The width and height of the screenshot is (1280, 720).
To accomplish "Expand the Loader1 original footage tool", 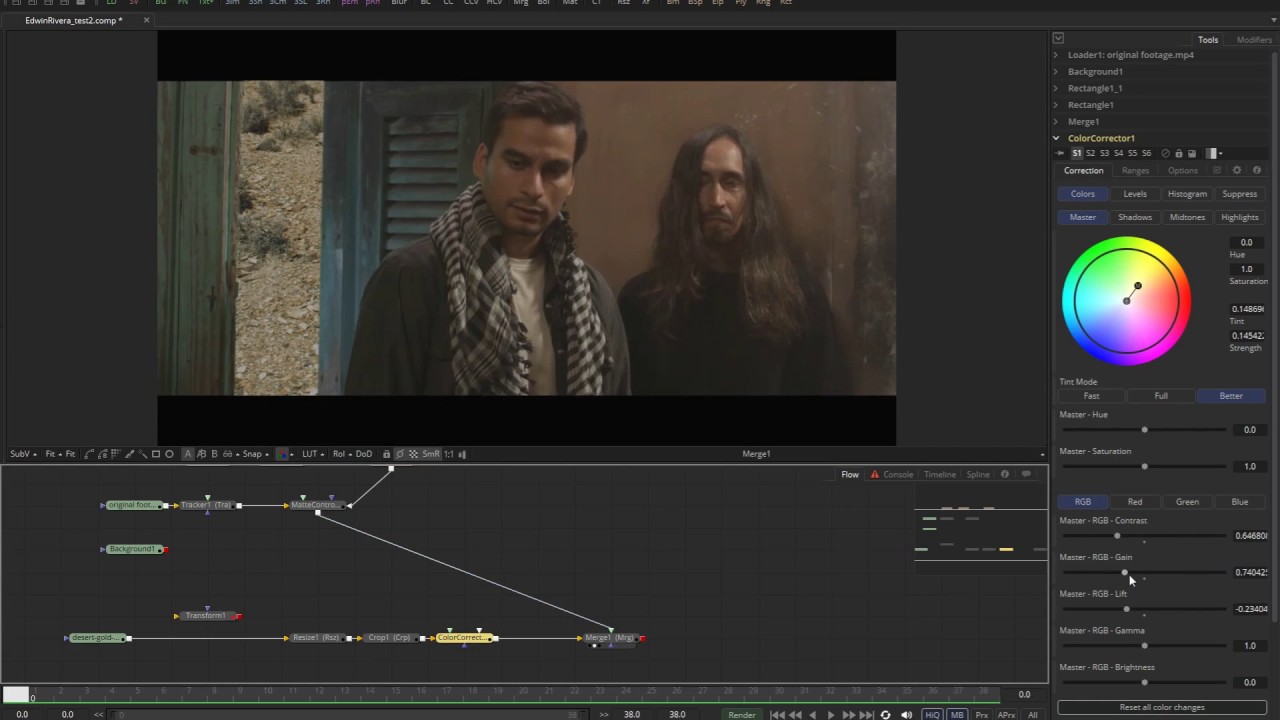I will tap(1056, 55).
